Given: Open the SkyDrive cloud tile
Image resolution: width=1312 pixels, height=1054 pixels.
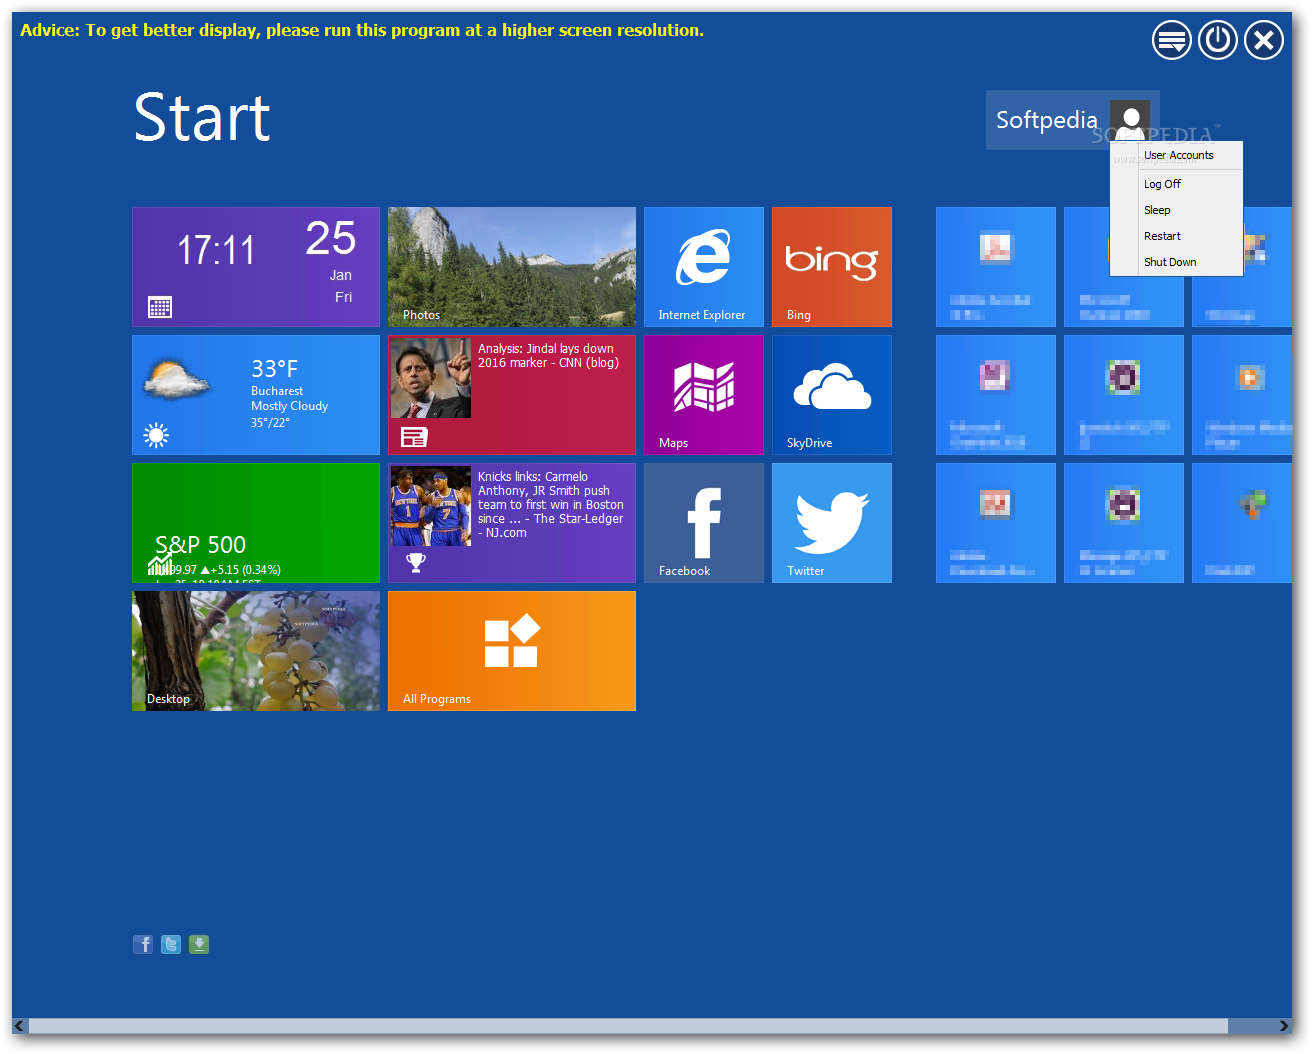Looking at the screenshot, I should pos(832,395).
